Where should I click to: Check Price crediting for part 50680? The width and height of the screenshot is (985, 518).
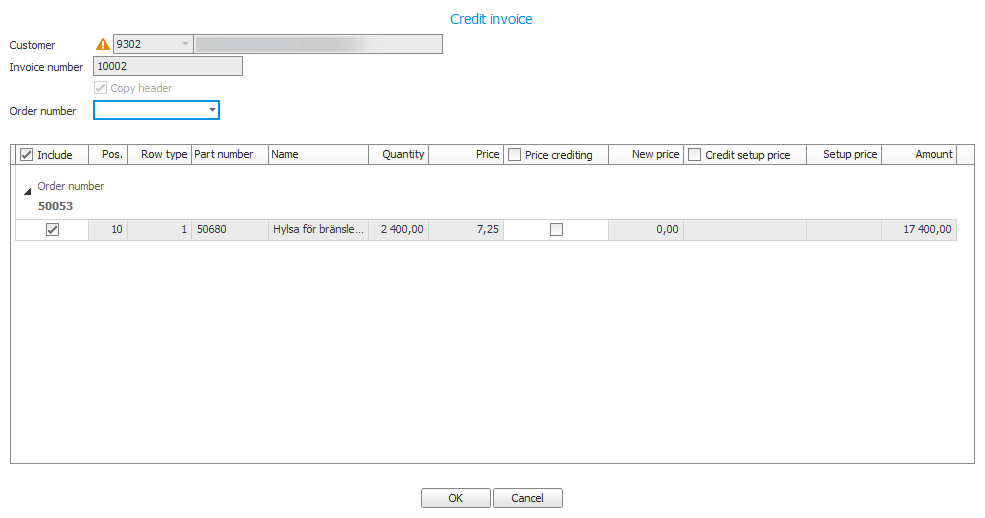[556, 230]
